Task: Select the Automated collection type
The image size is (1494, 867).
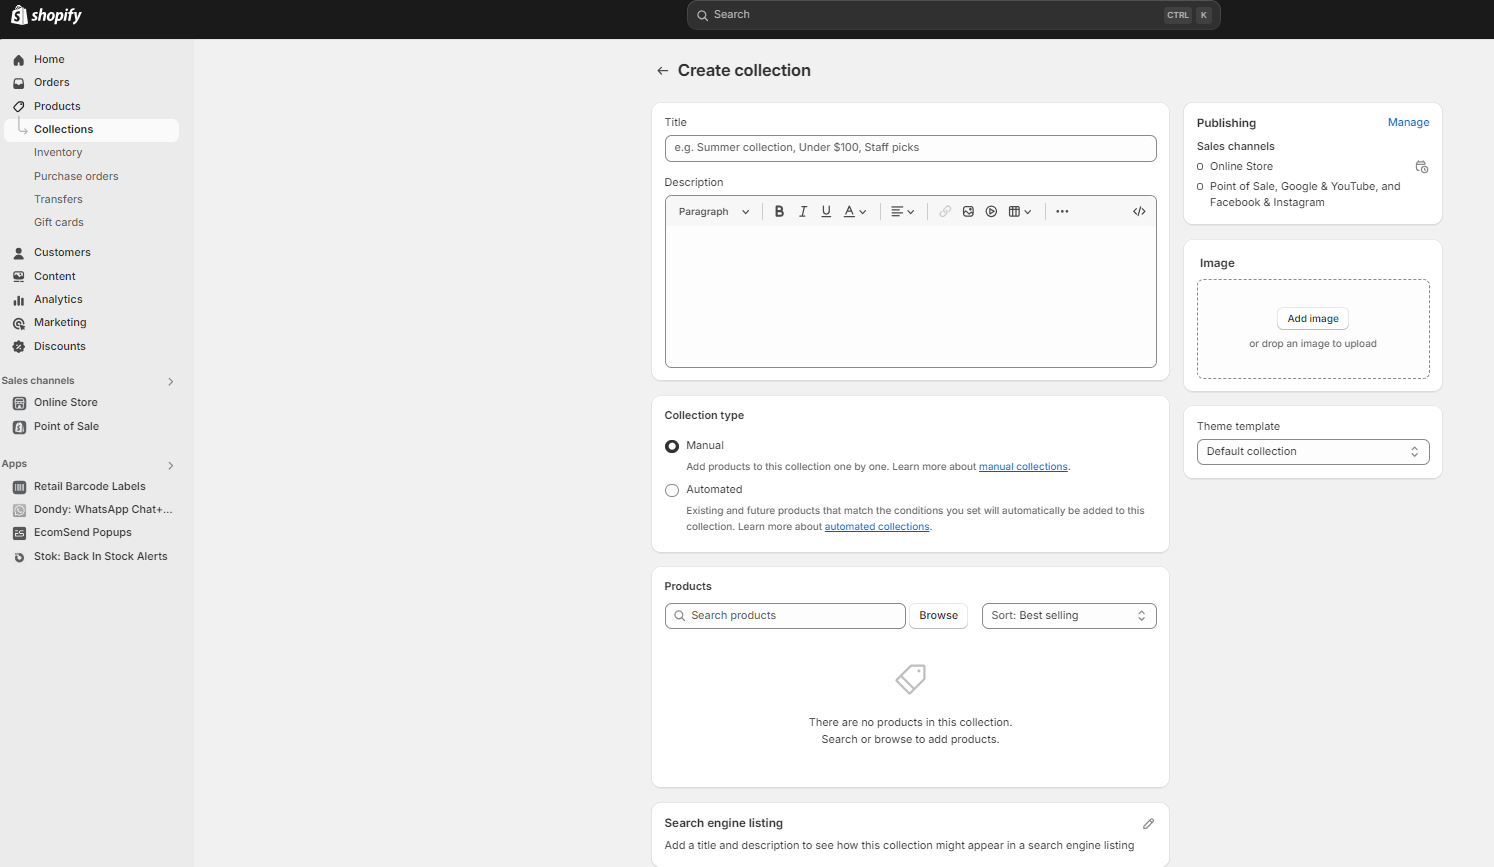Action: [672, 490]
